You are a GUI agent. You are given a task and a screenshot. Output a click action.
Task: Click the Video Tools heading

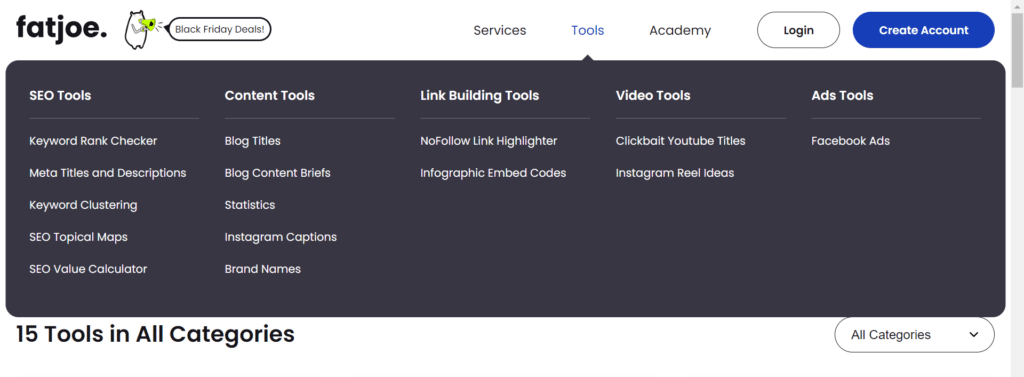point(653,95)
